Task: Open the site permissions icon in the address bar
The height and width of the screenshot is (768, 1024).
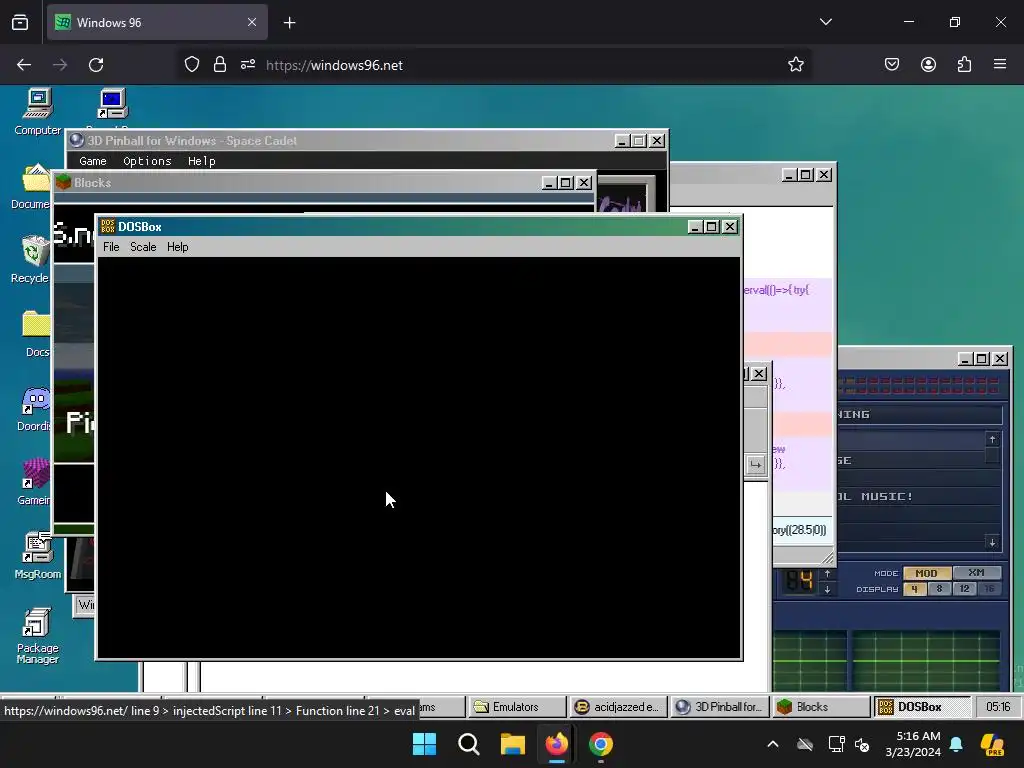Action: tap(248, 65)
